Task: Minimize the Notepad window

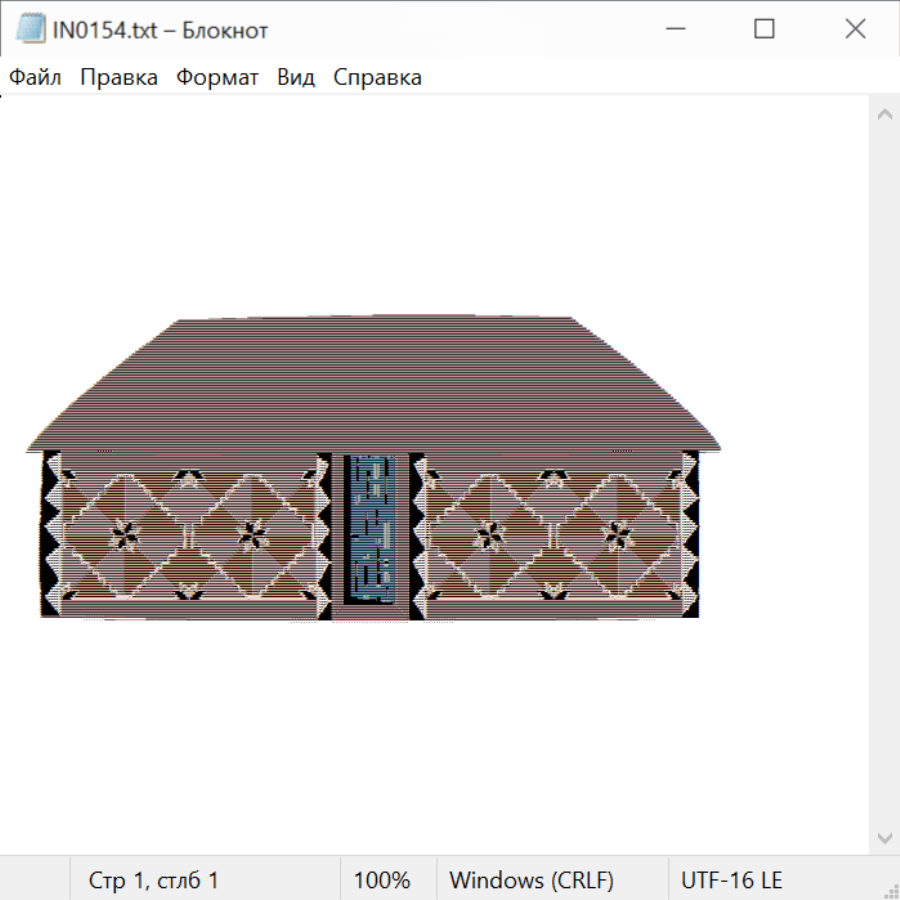Action: [675, 30]
